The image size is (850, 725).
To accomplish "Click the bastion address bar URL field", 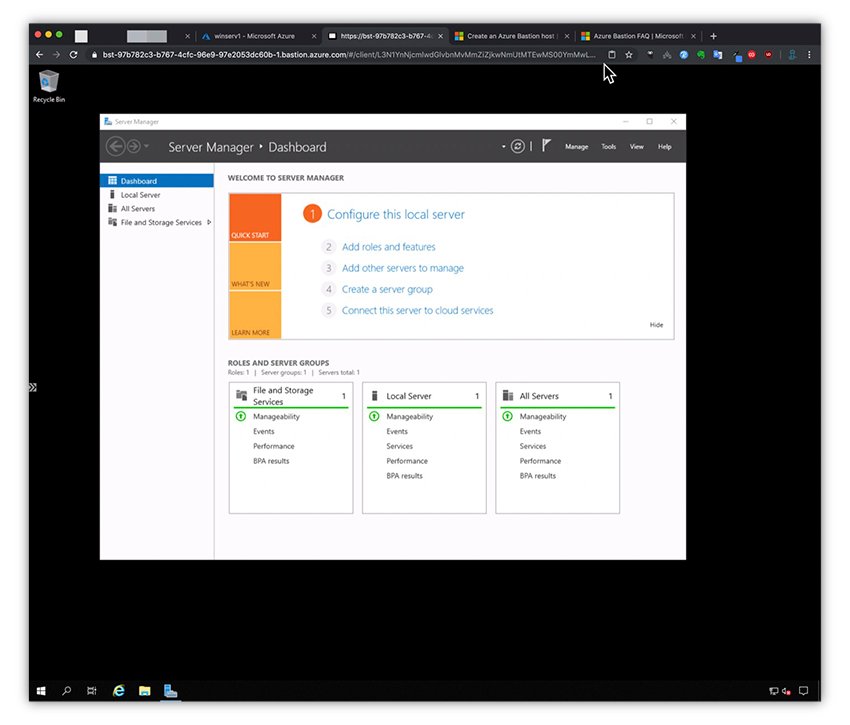I will (300, 54).
